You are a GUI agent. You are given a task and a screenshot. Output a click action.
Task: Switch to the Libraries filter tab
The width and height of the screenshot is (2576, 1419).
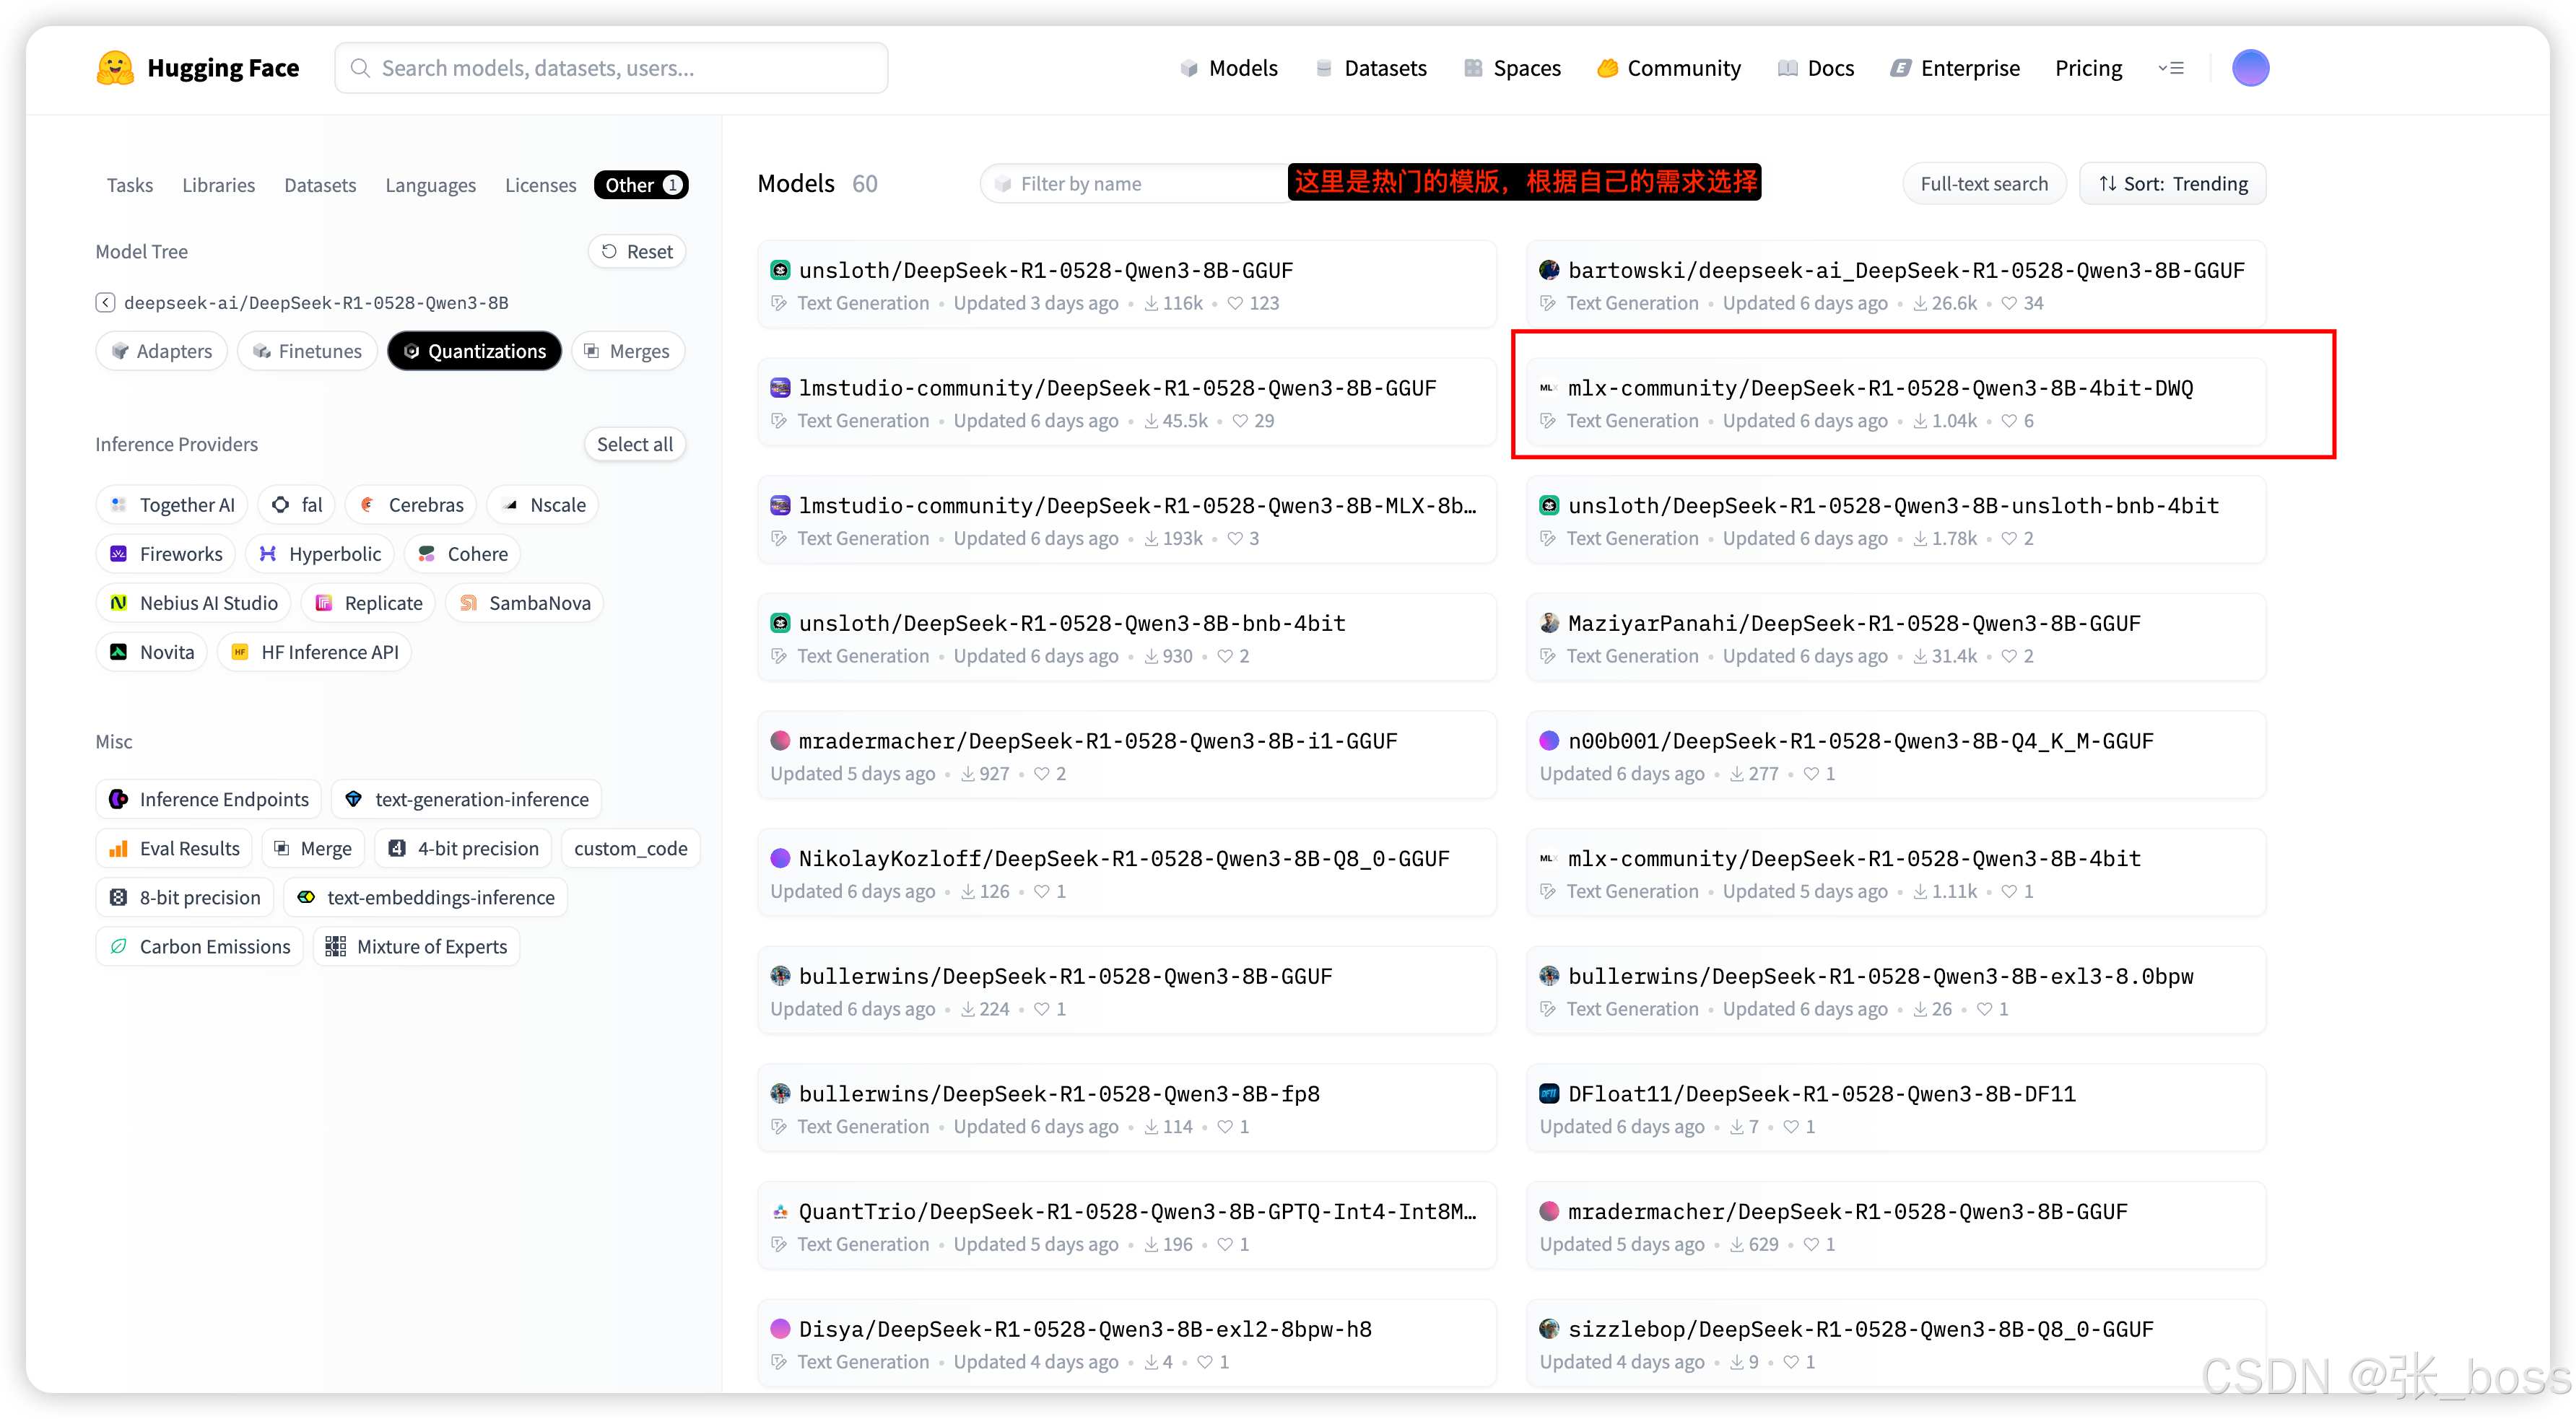pyautogui.click(x=218, y=185)
